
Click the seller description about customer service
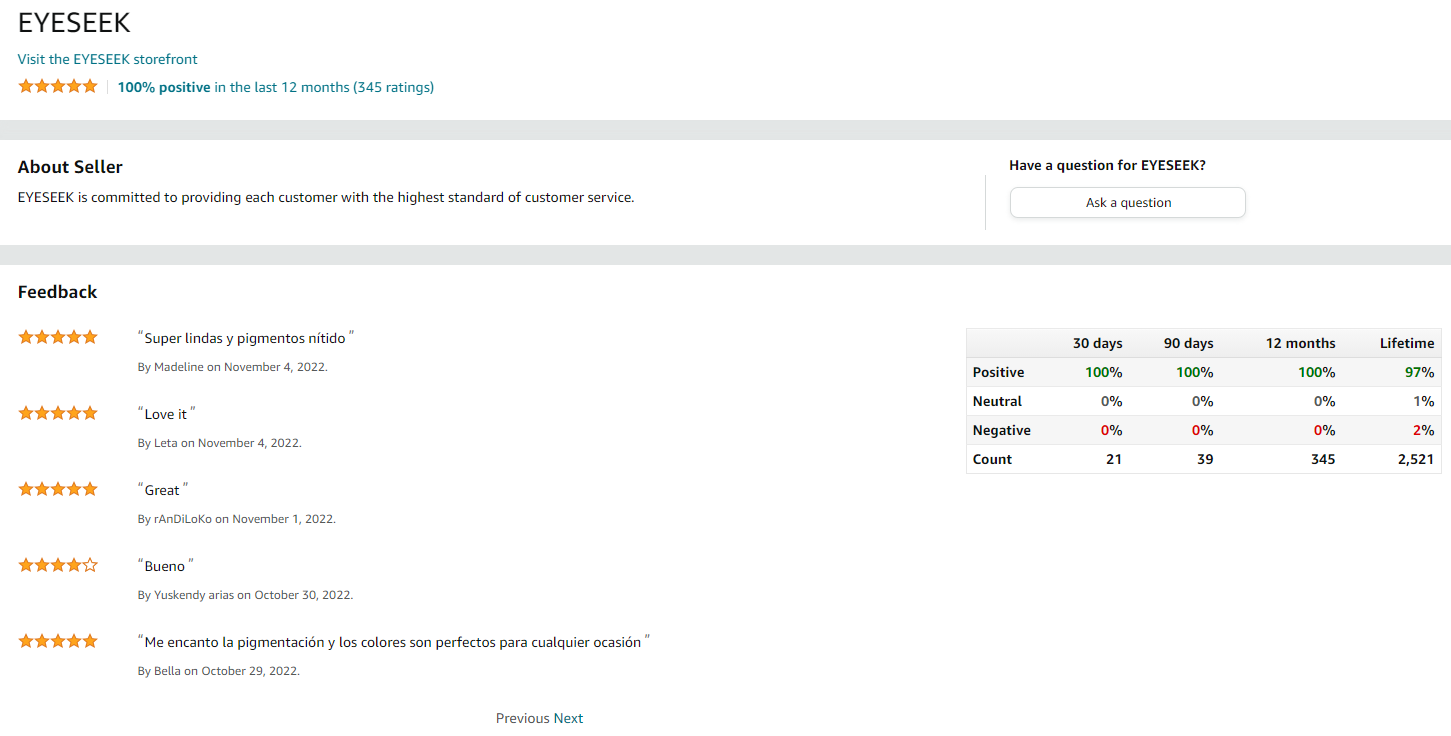[x=326, y=197]
